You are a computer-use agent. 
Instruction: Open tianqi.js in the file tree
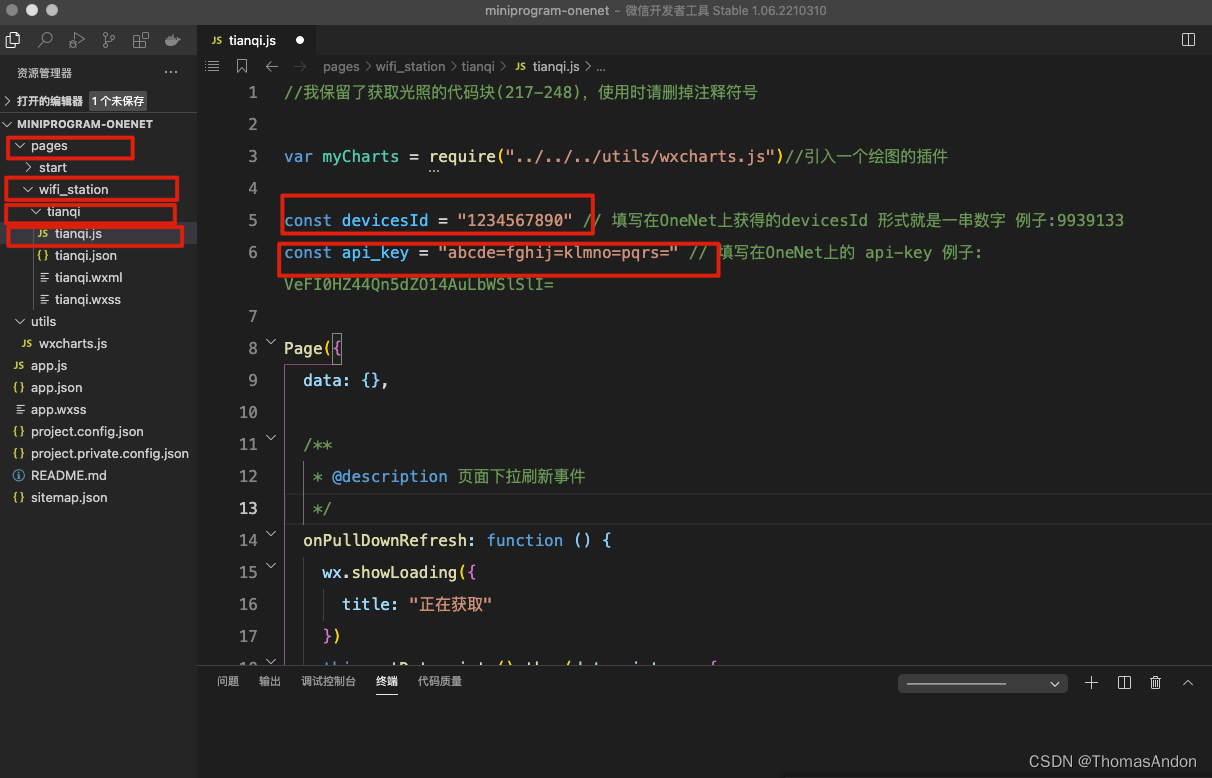click(78, 234)
